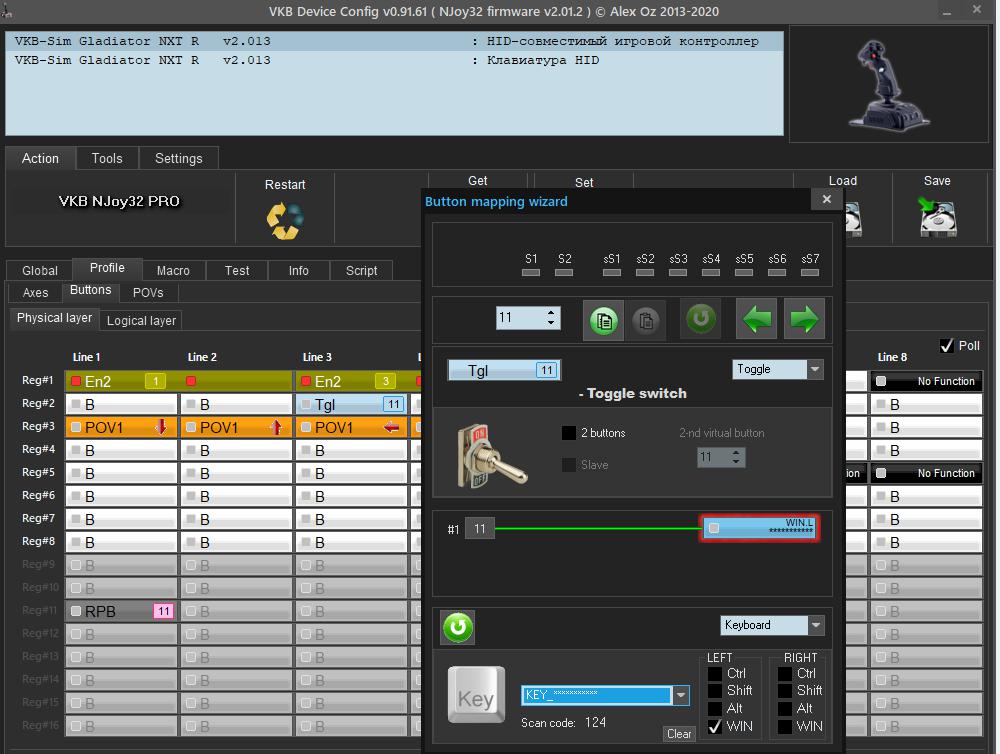Click the Set button

584,182
